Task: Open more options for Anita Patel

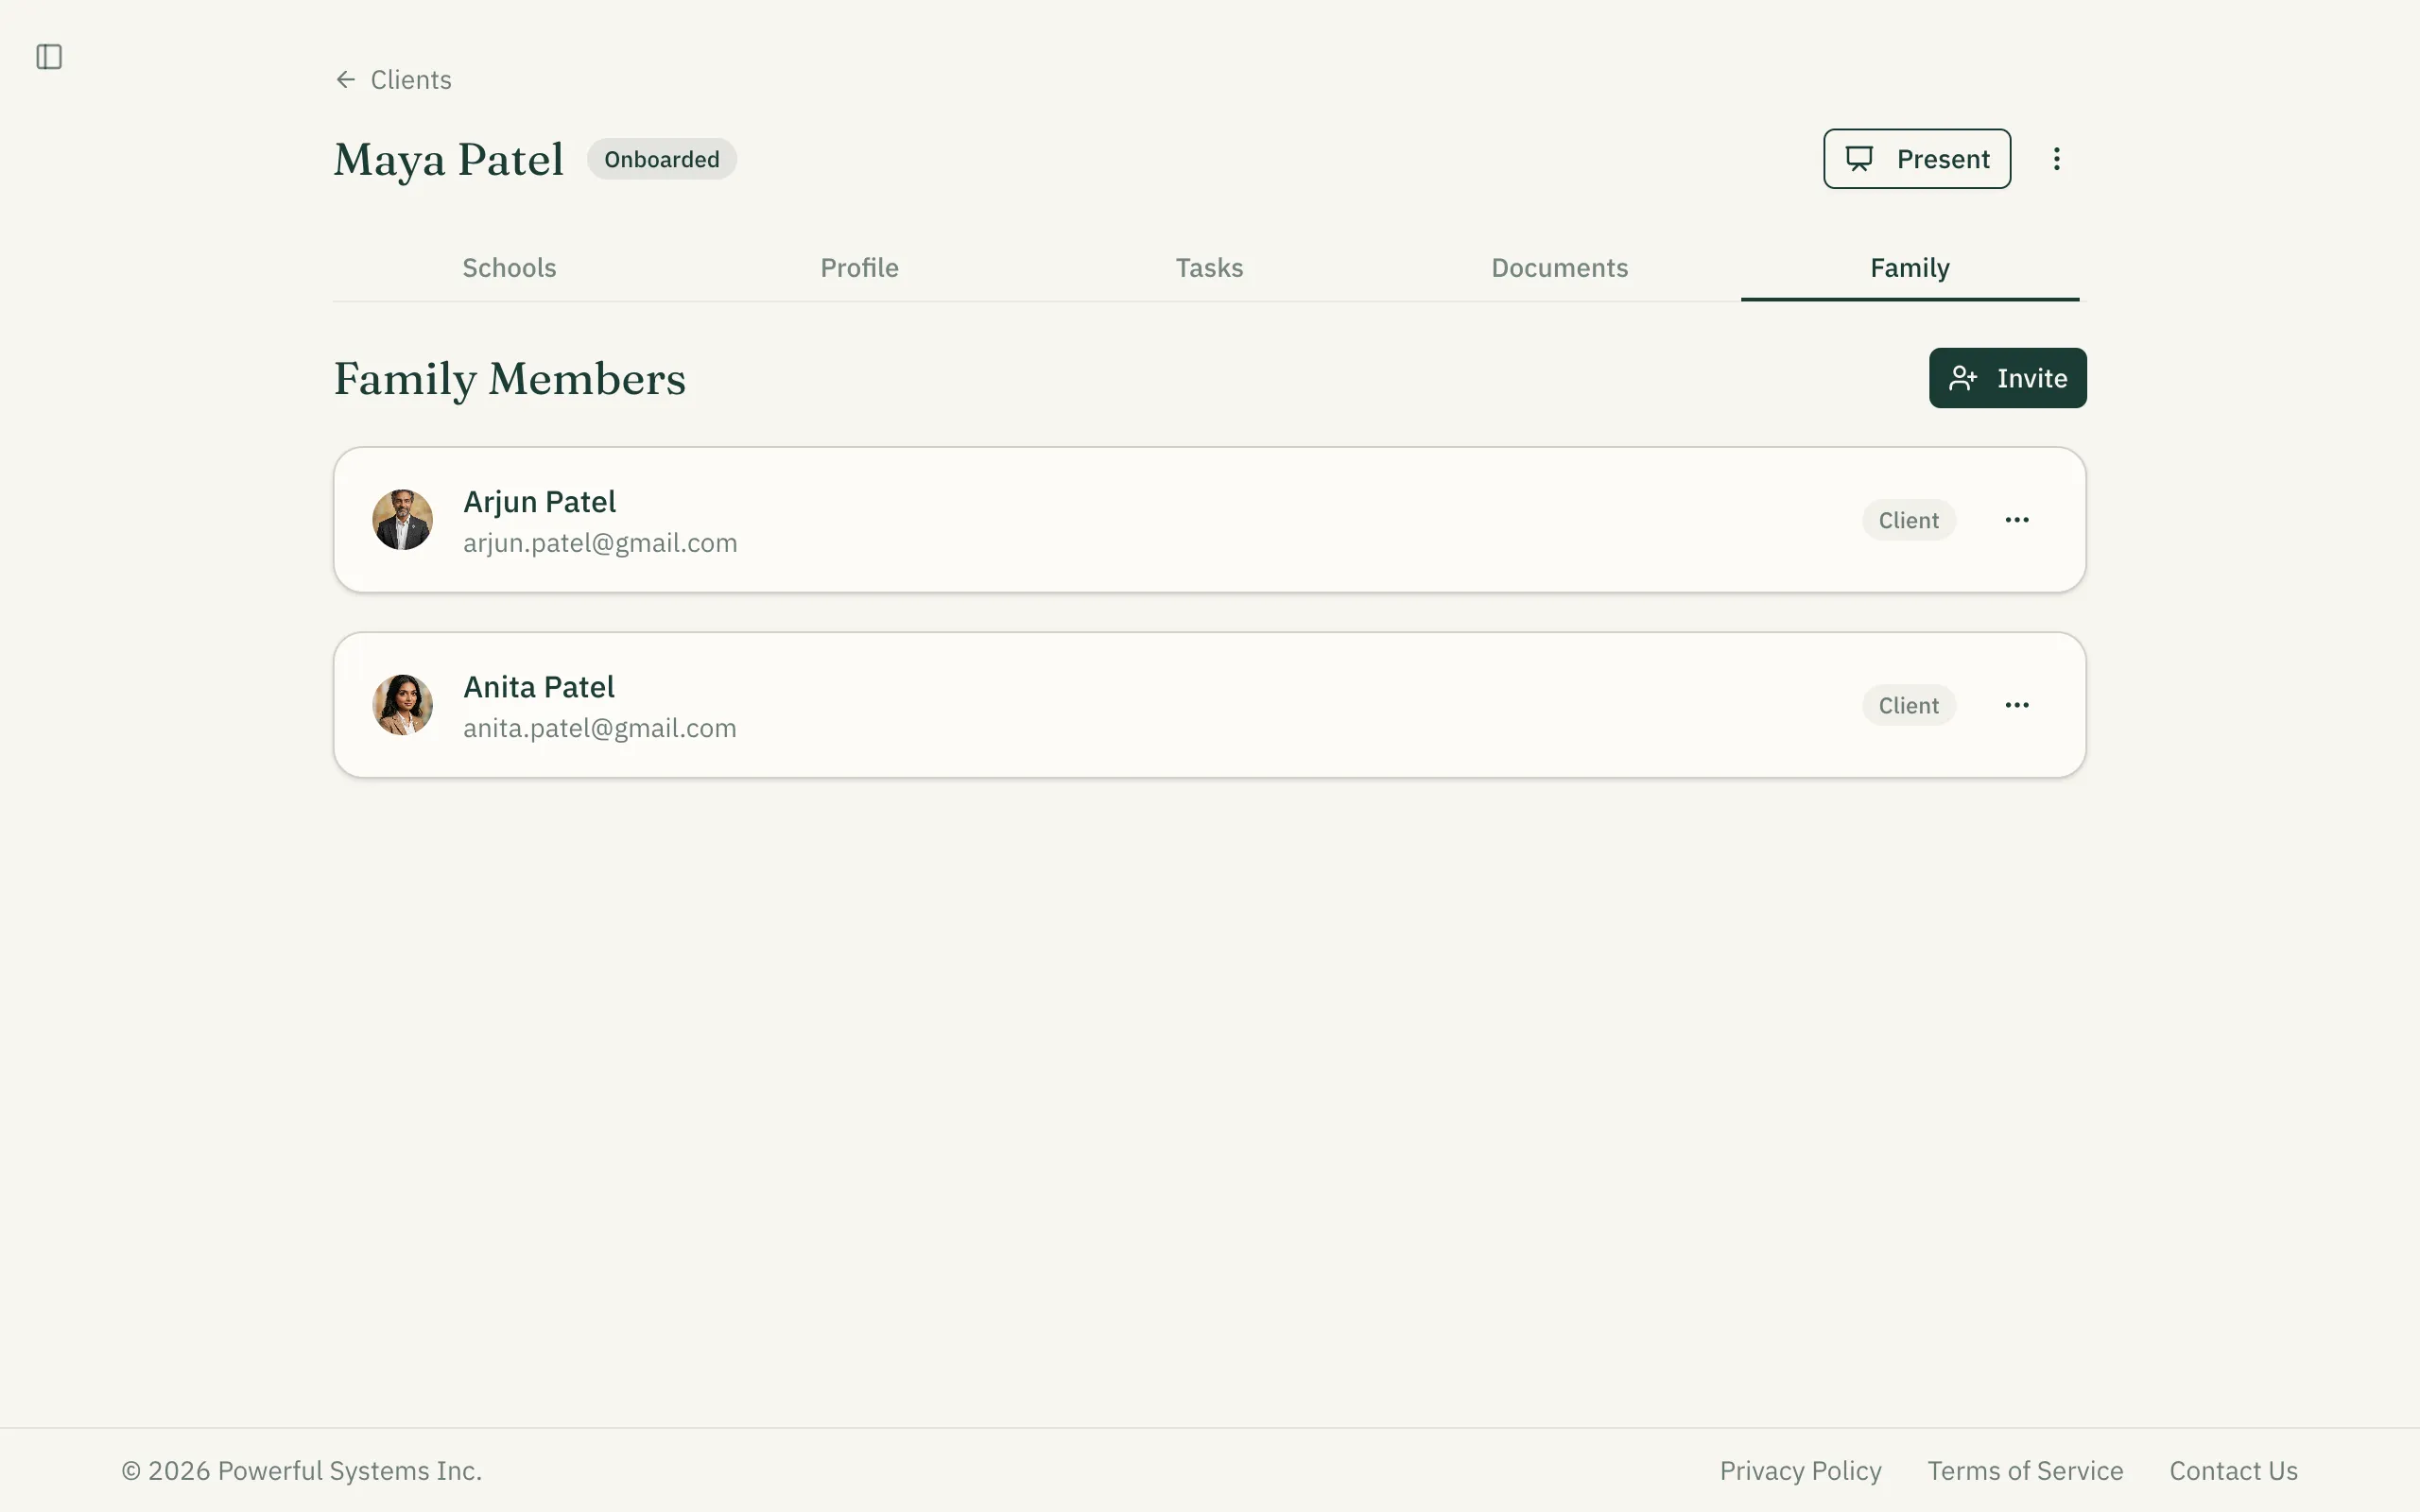Action: tap(2017, 705)
